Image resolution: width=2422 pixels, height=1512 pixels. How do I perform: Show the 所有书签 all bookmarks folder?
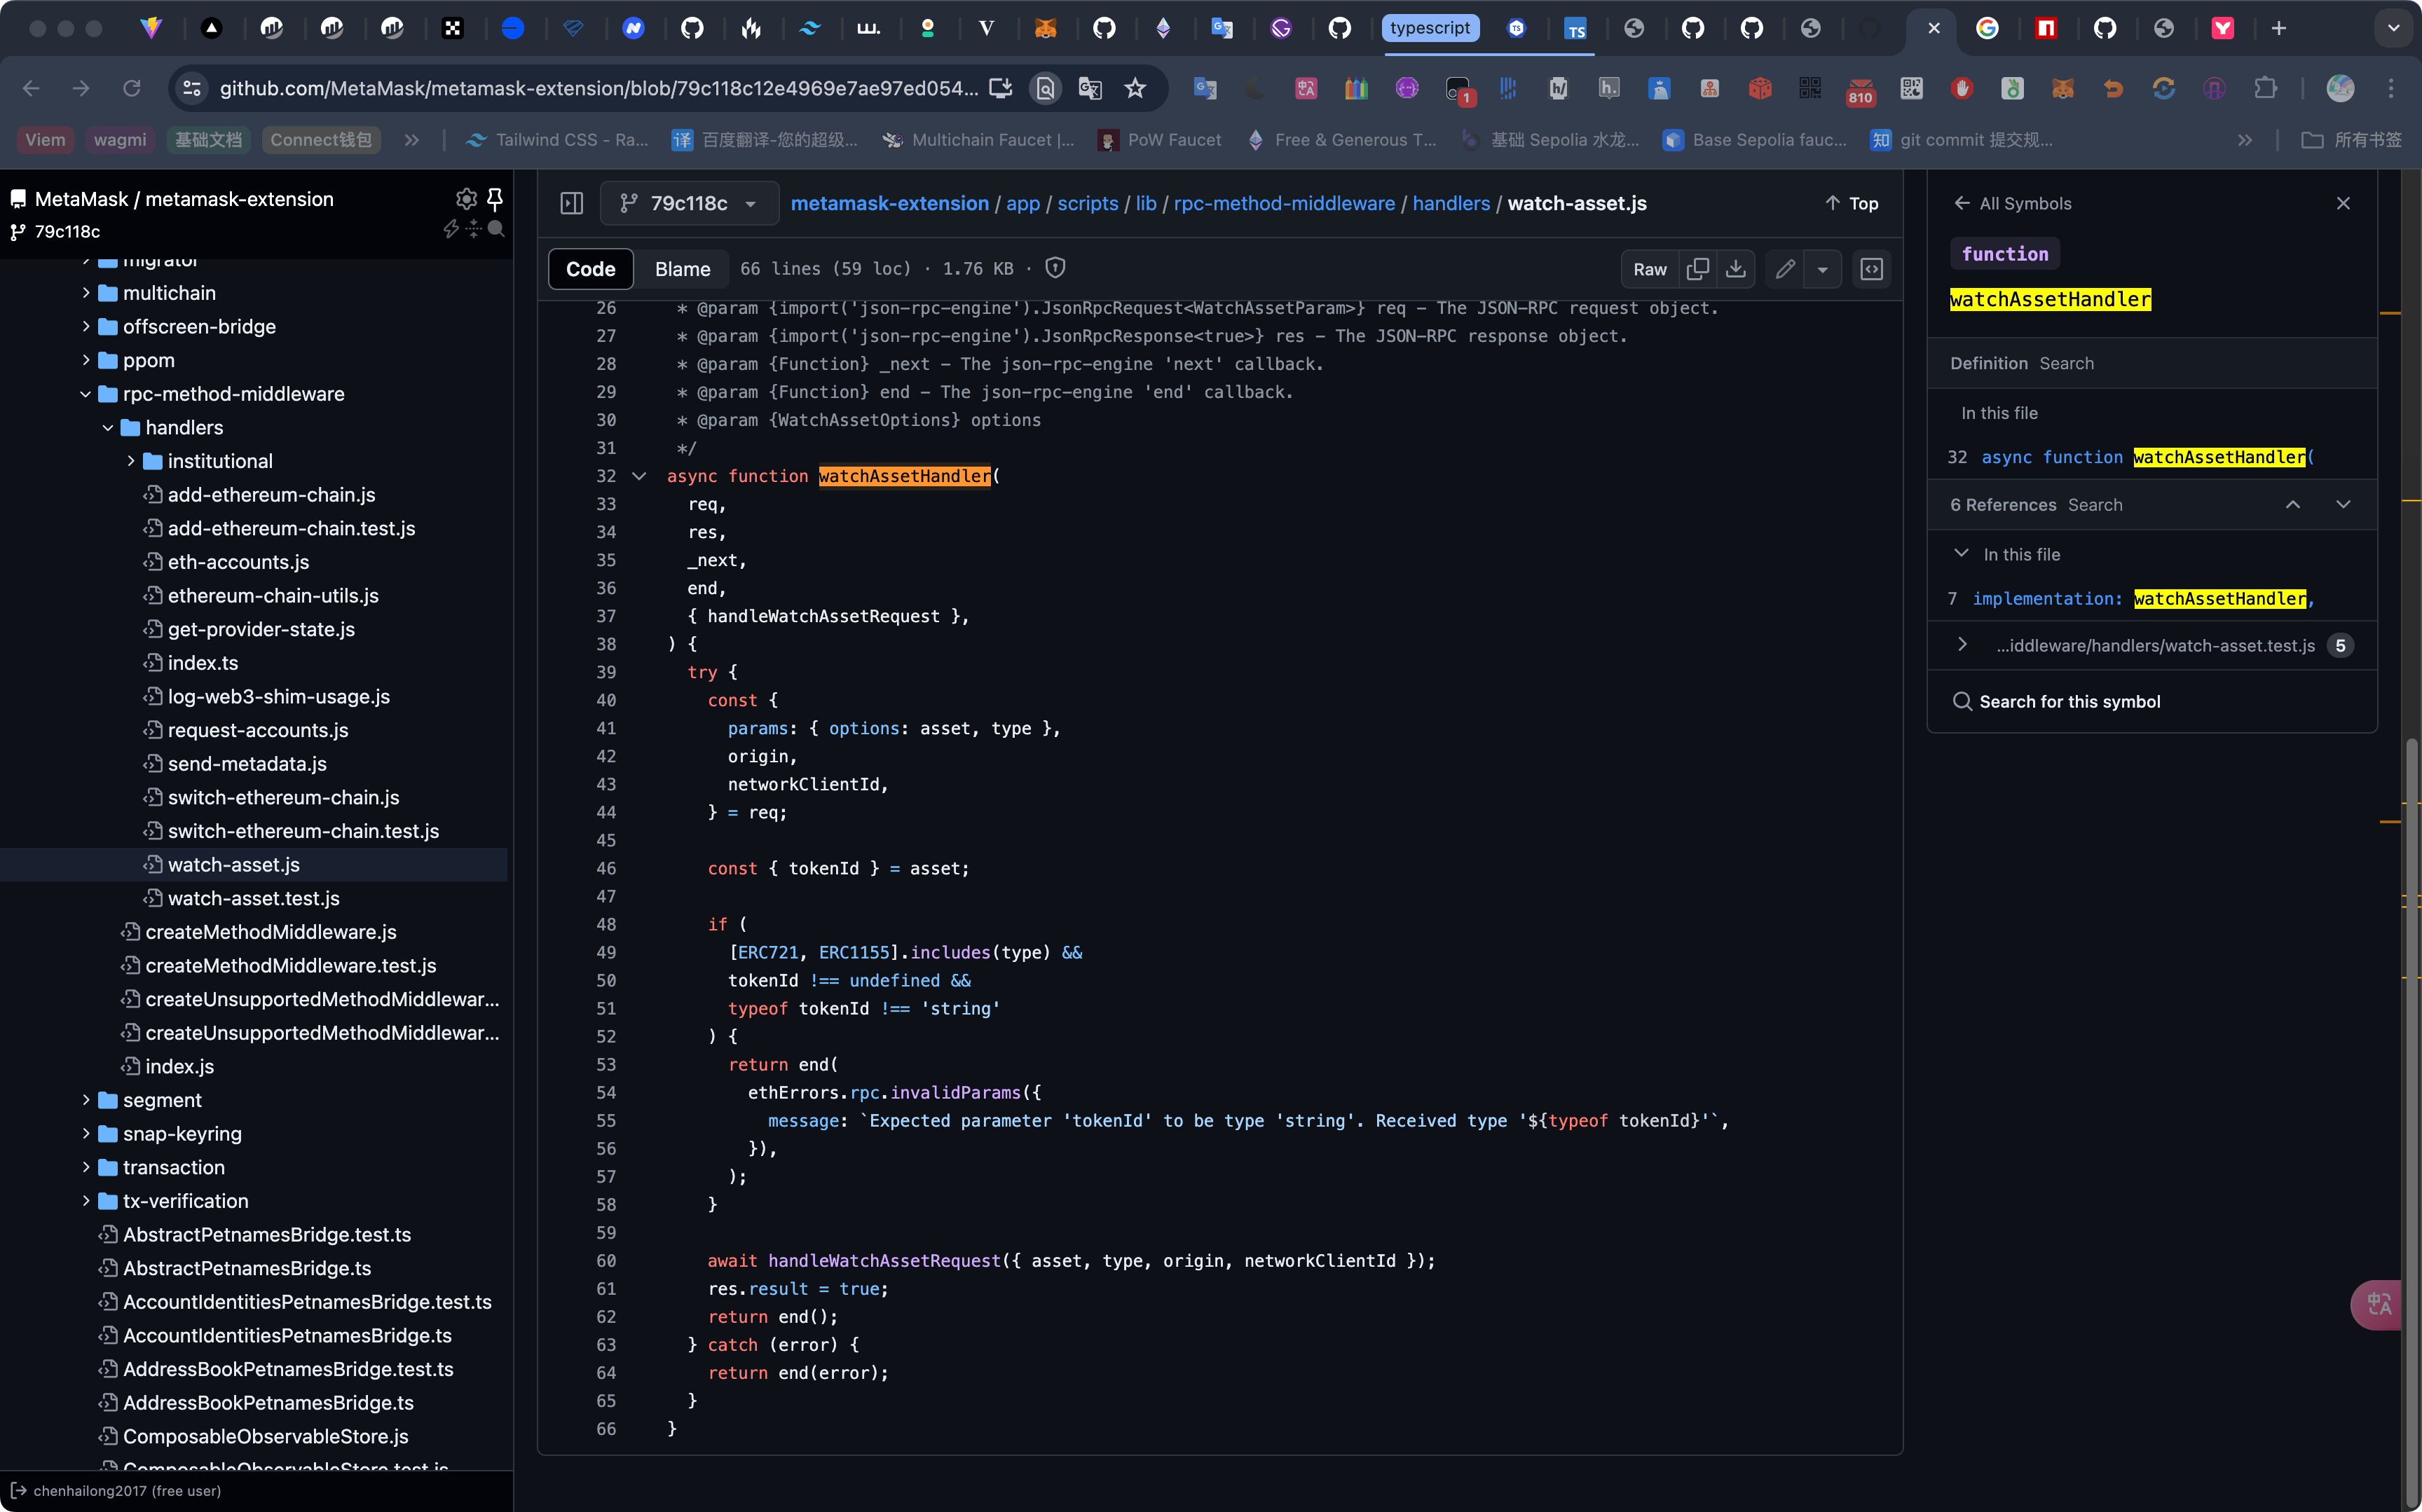[2351, 140]
